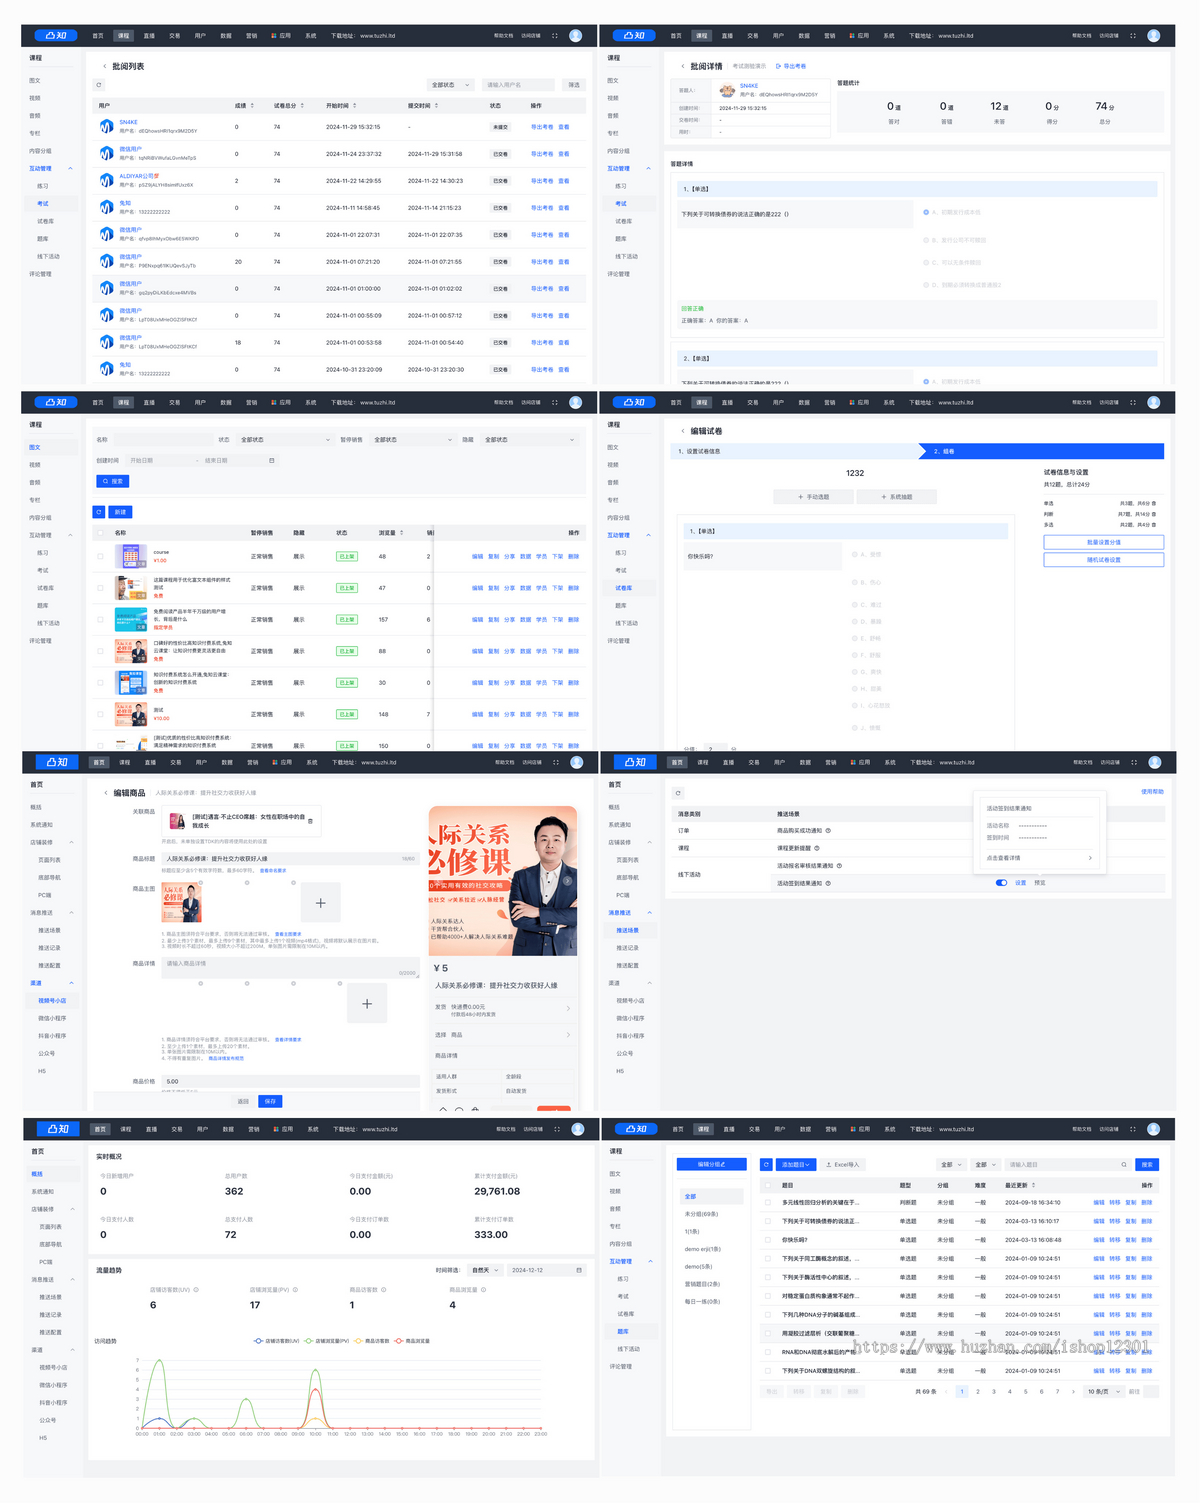Select option A radio in 批阅详情 question 1
This screenshot has height=1503, width=1200.
[x=926, y=212]
